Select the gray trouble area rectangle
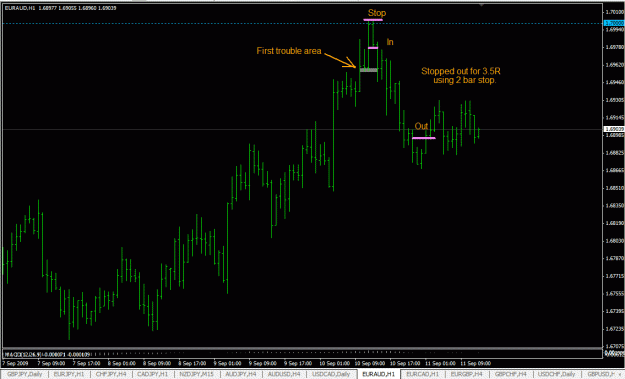This screenshot has height=379, width=625. [369, 70]
